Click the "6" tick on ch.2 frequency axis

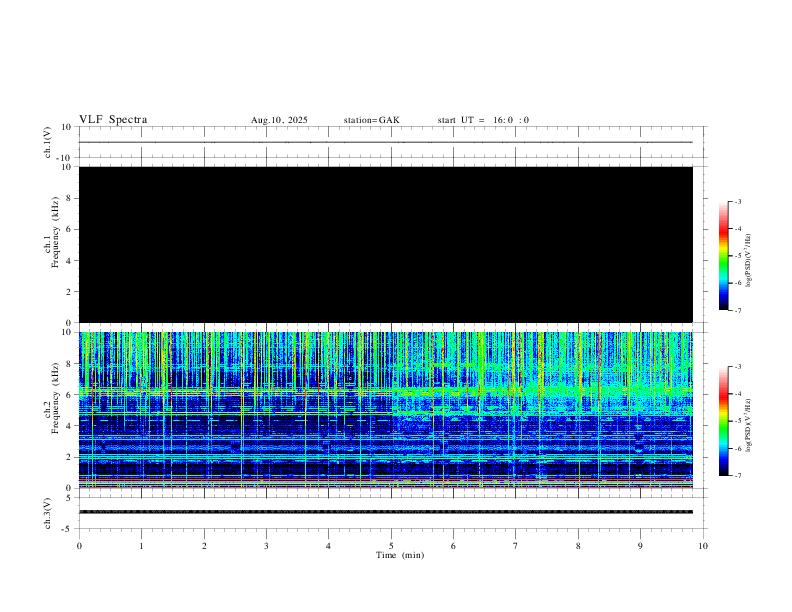point(70,395)
